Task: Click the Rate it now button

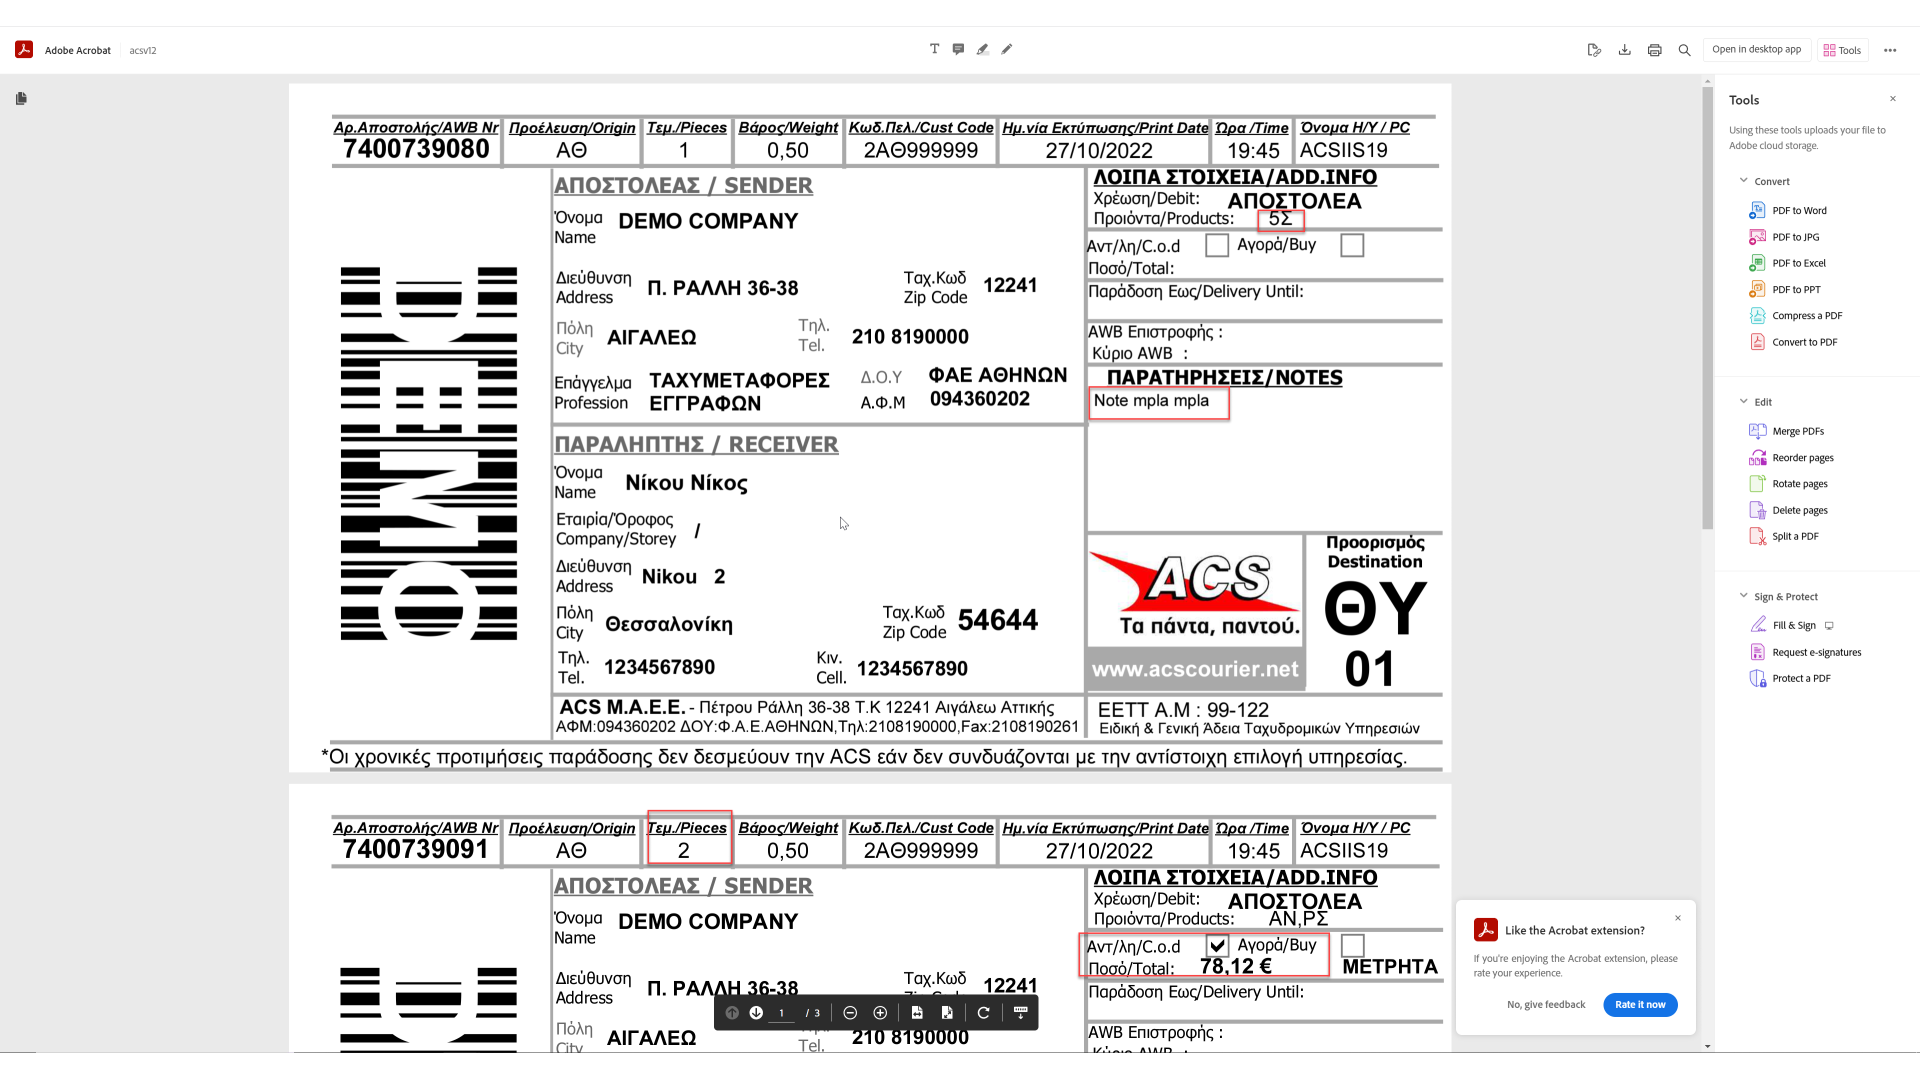Action: (x=1640, y=1005)
